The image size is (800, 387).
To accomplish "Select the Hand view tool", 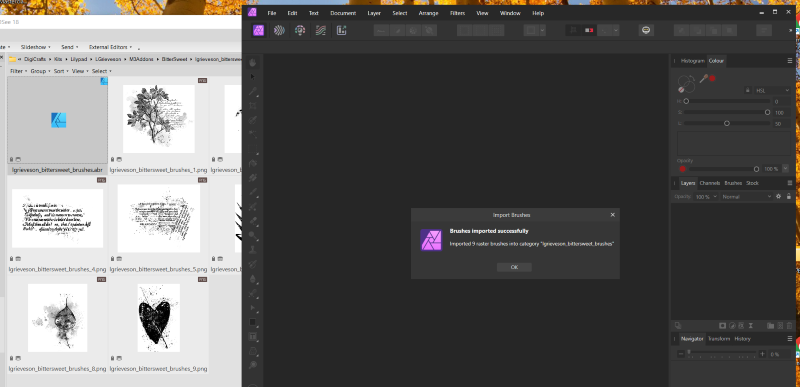I will 253,62.
